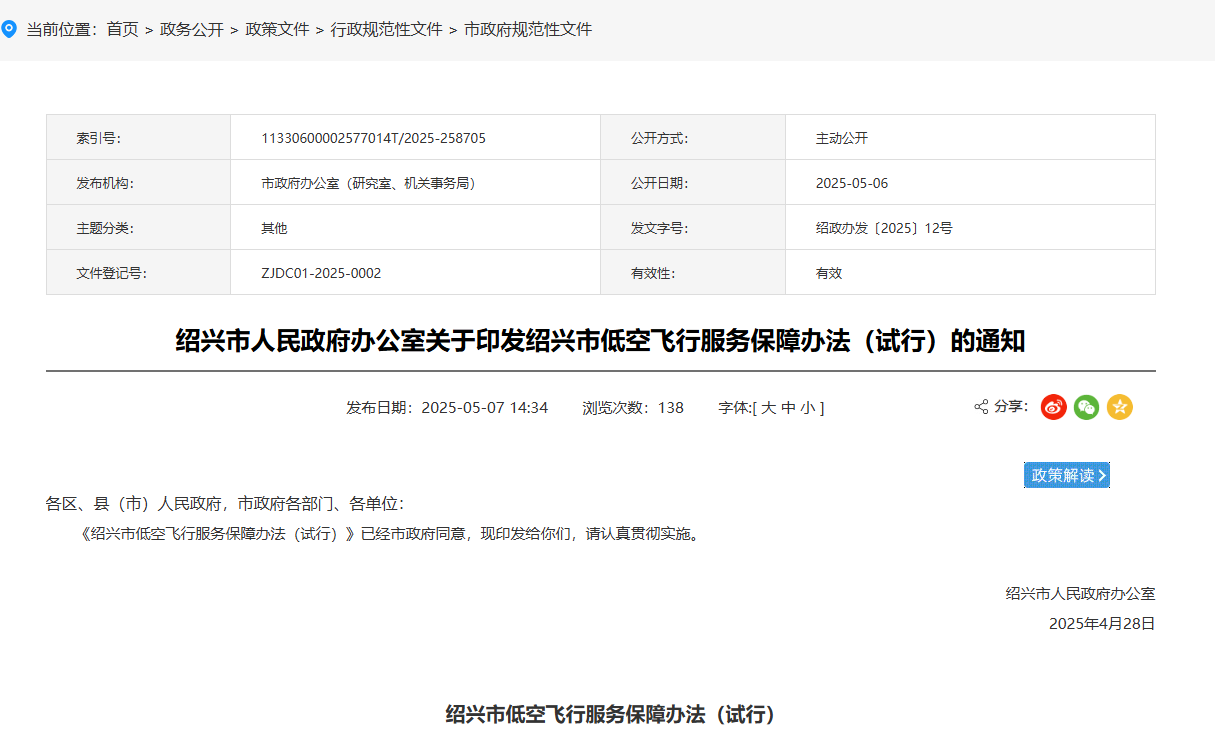1215x738 pixels.
Task: Click the signature 绍兴市人民政府办公室
Action: tap(1080, 593)
